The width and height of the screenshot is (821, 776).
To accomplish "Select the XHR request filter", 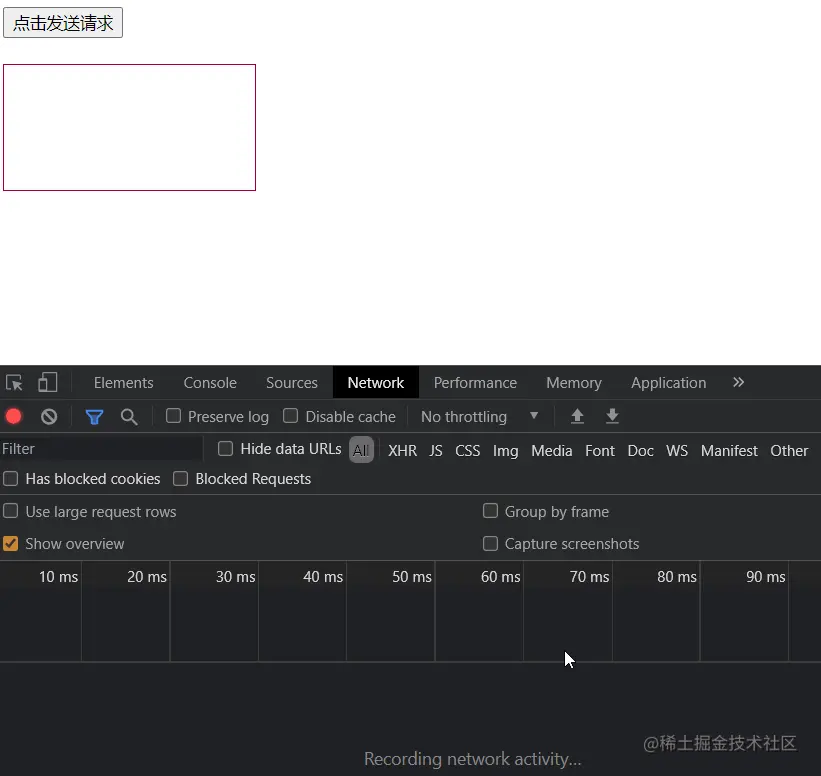I will pos(402,450).
